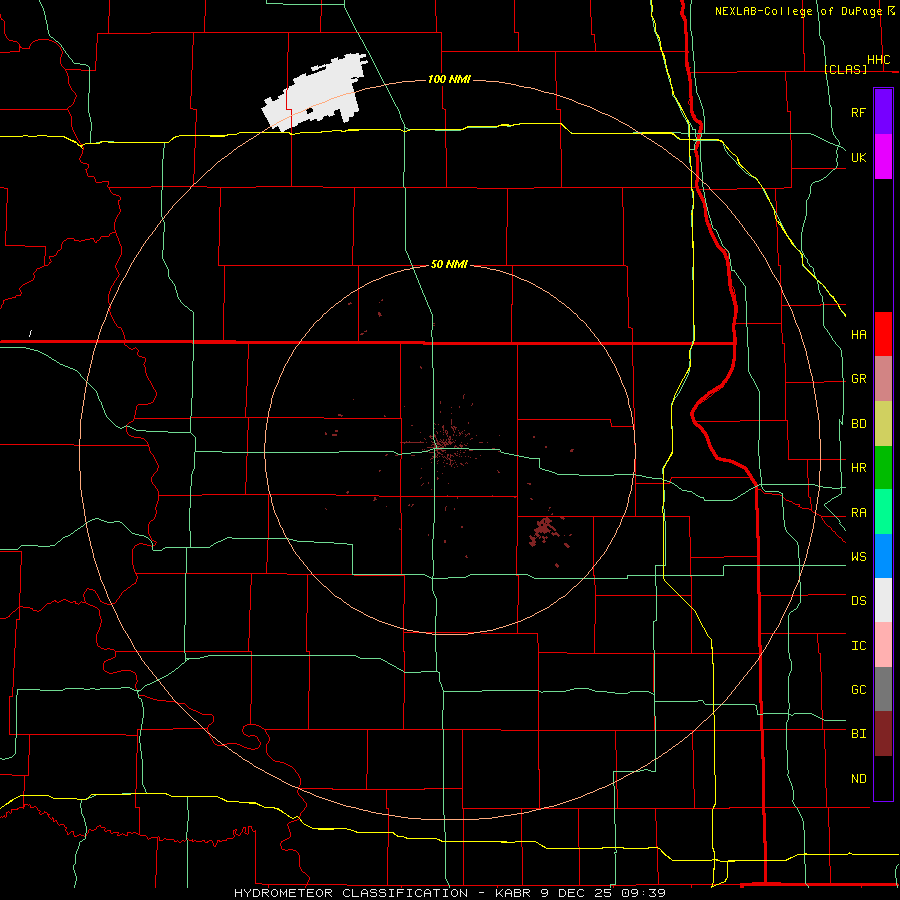Click the BI legend label
This screenshot has width=900, height=900.
click(858, 734)
